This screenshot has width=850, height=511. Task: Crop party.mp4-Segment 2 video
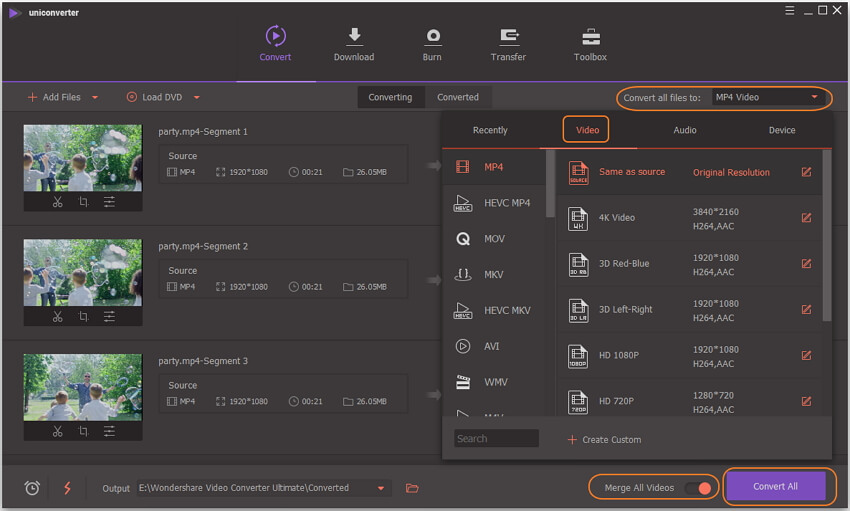click(83, 316)
